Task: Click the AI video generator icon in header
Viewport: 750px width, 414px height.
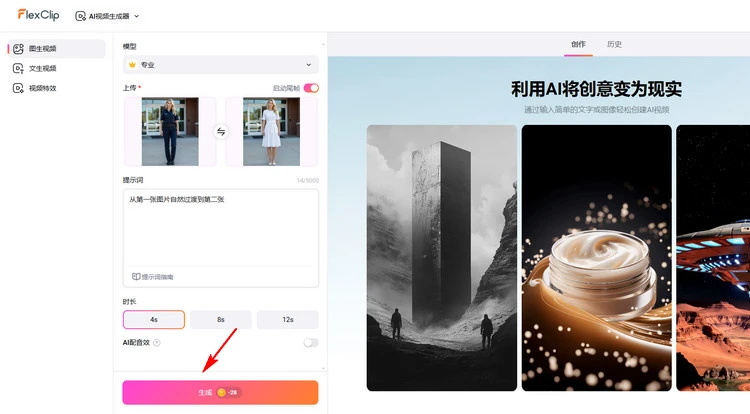Action: click(80, 16)
